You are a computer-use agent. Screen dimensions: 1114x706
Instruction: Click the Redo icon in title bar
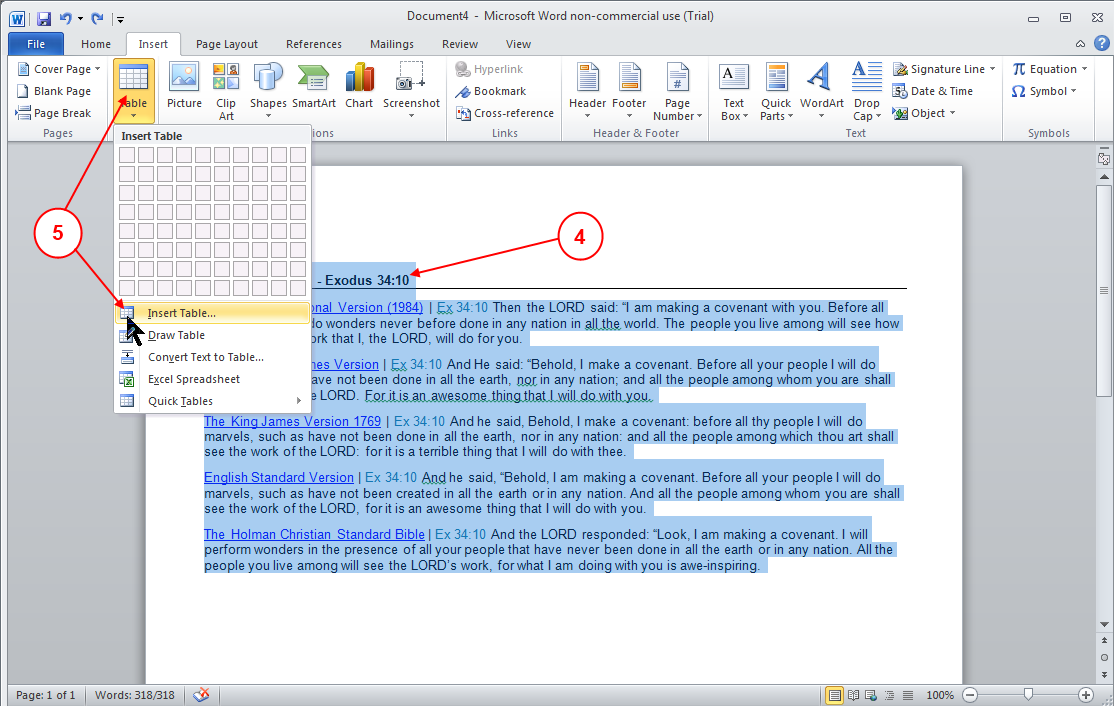(97, 18)
